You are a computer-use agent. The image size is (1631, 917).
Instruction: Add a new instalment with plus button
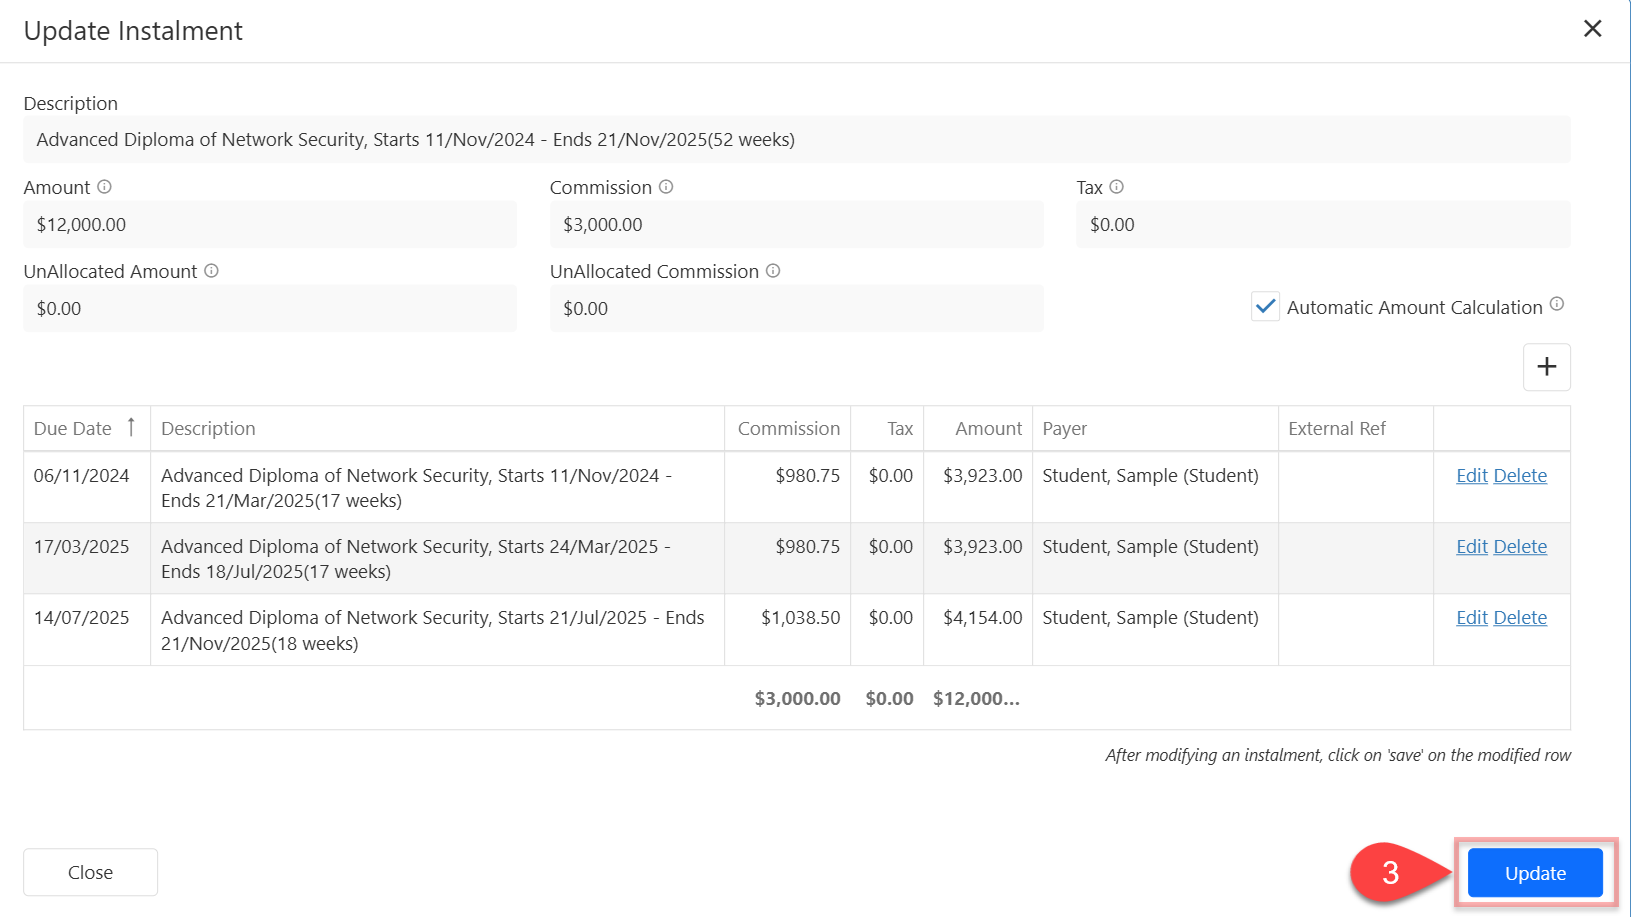pos(1546,367)
